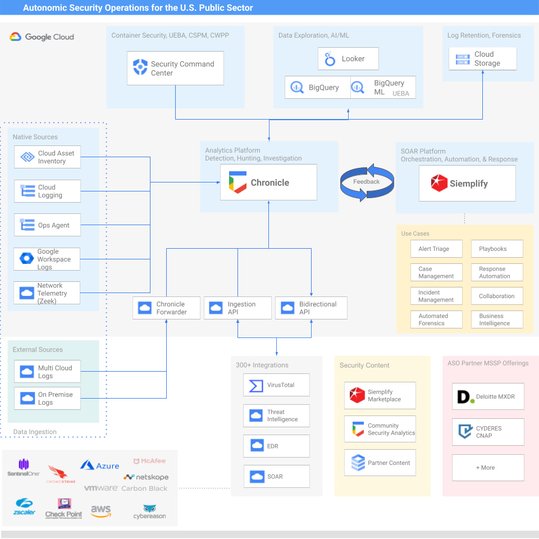This screenshot has height=539, width=539.
Task: Select the Business Intelligence box
Action: click(497, 319)
